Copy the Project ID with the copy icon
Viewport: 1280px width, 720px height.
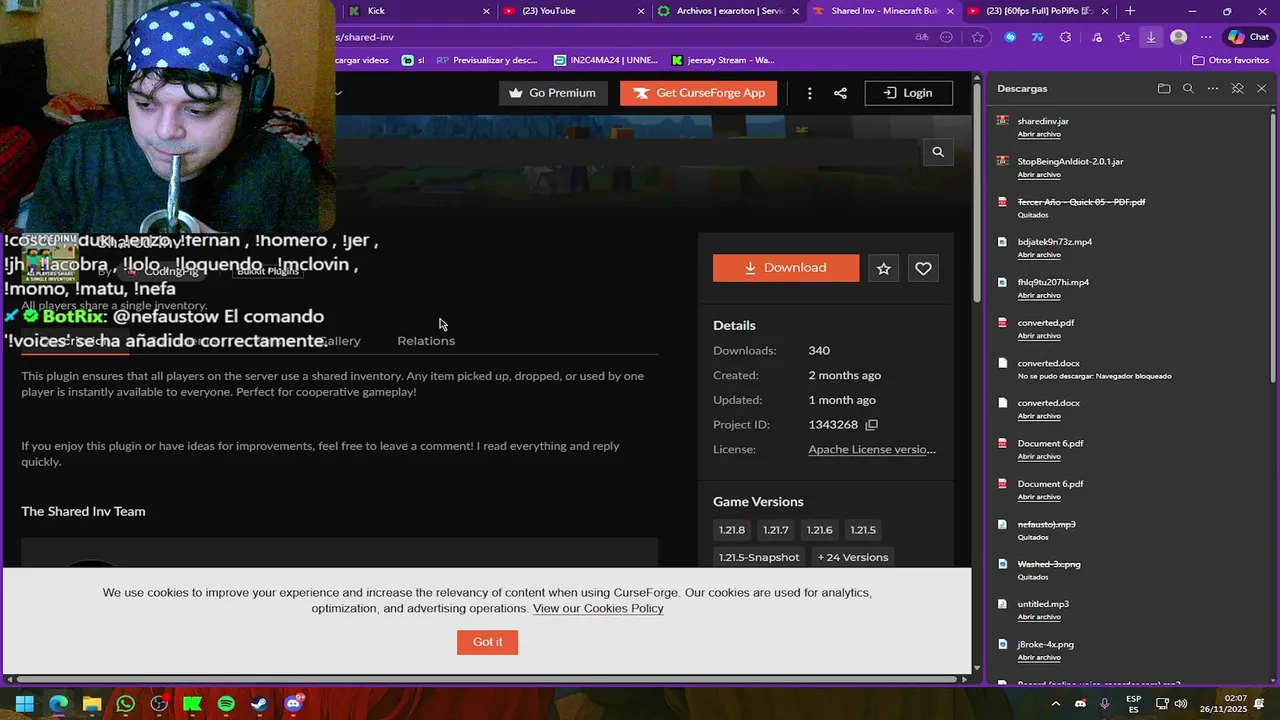point(871,425)
